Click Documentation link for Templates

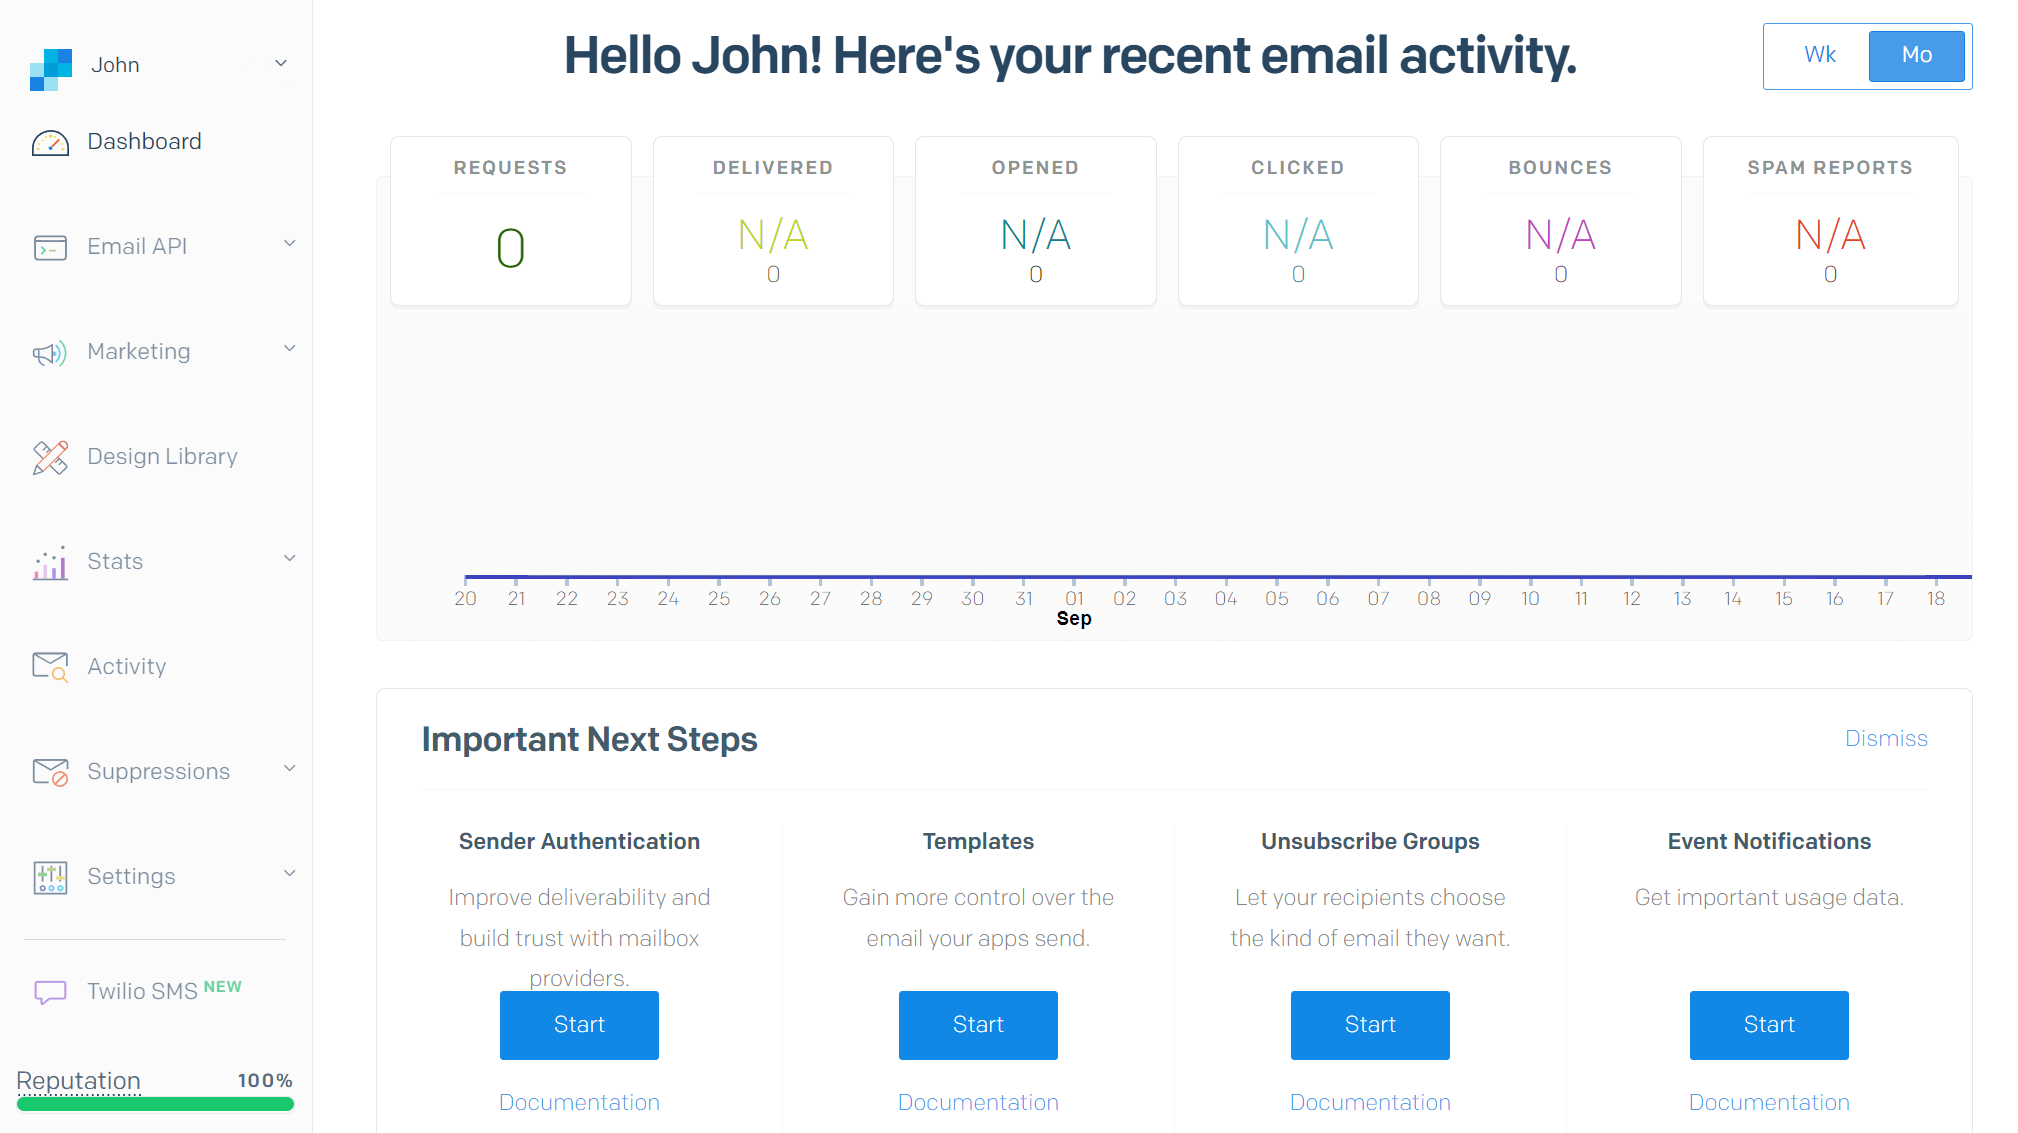point(979,1102)
